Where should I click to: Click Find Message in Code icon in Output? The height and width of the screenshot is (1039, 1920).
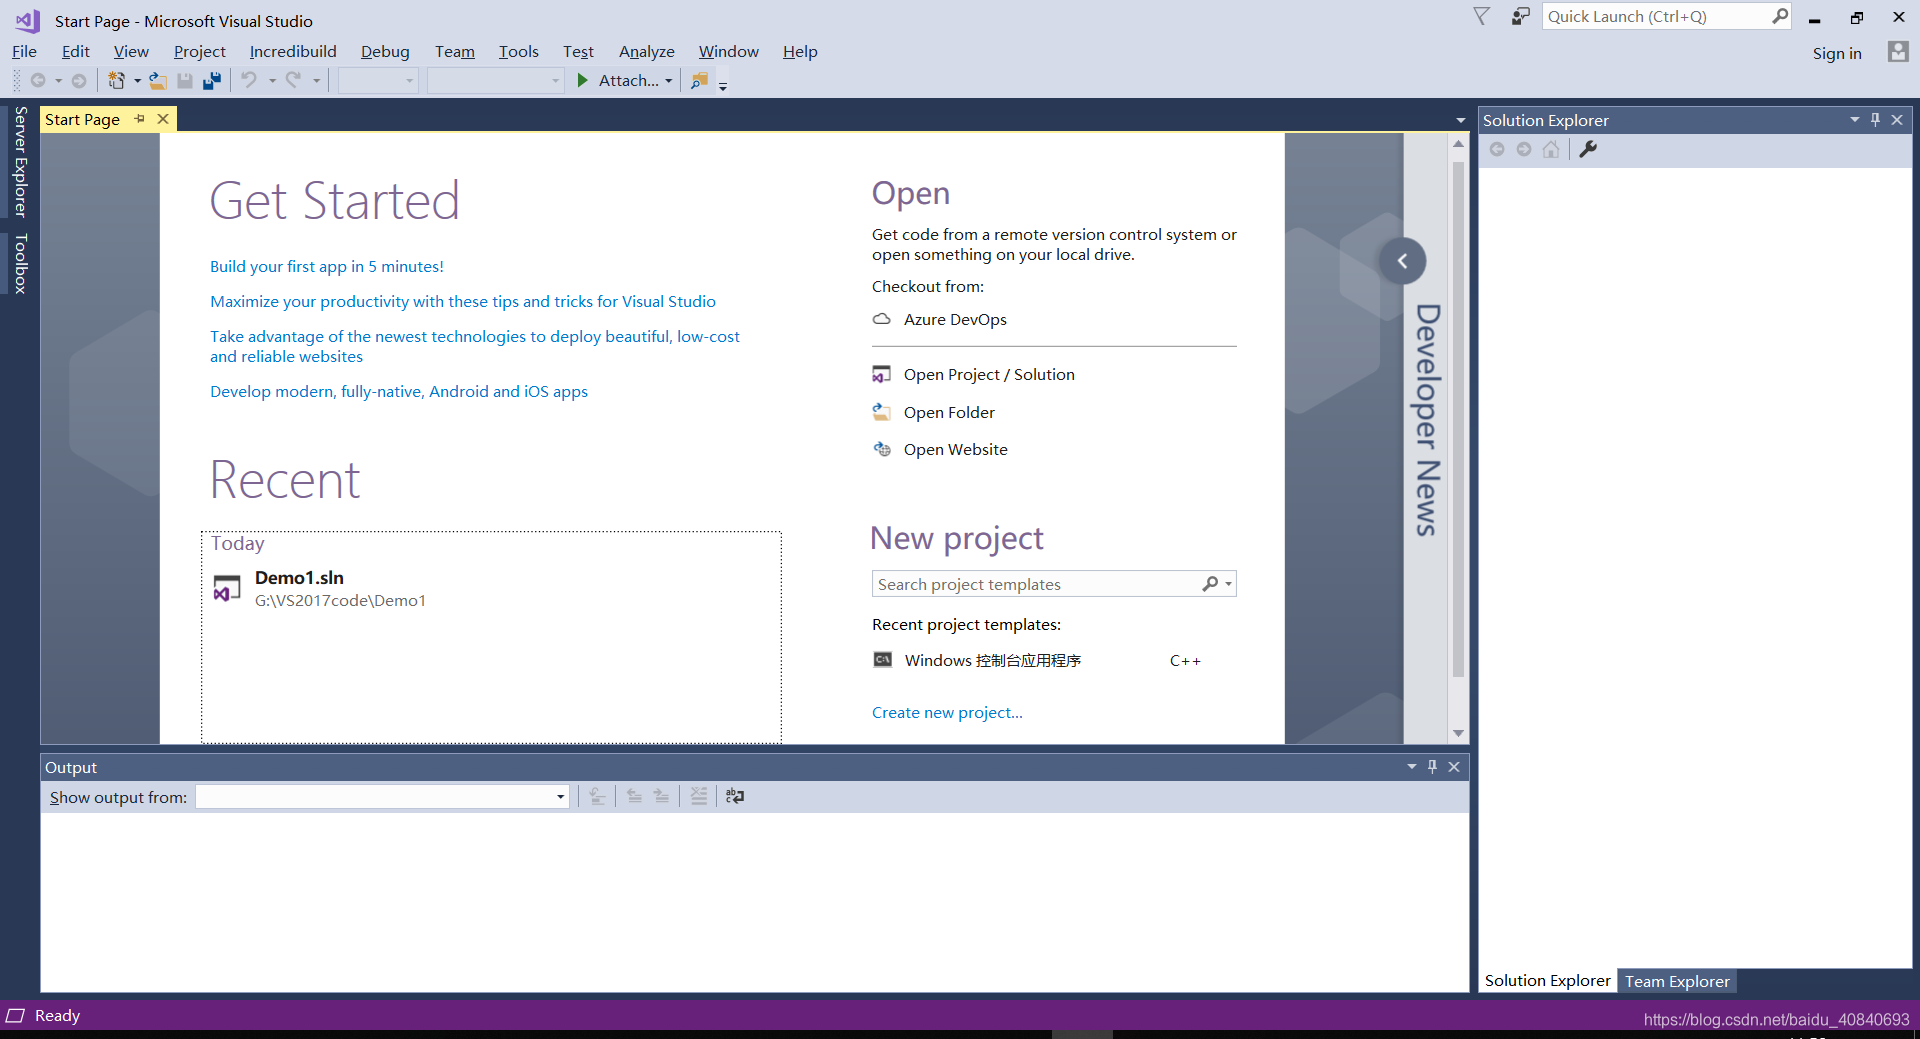597,796
